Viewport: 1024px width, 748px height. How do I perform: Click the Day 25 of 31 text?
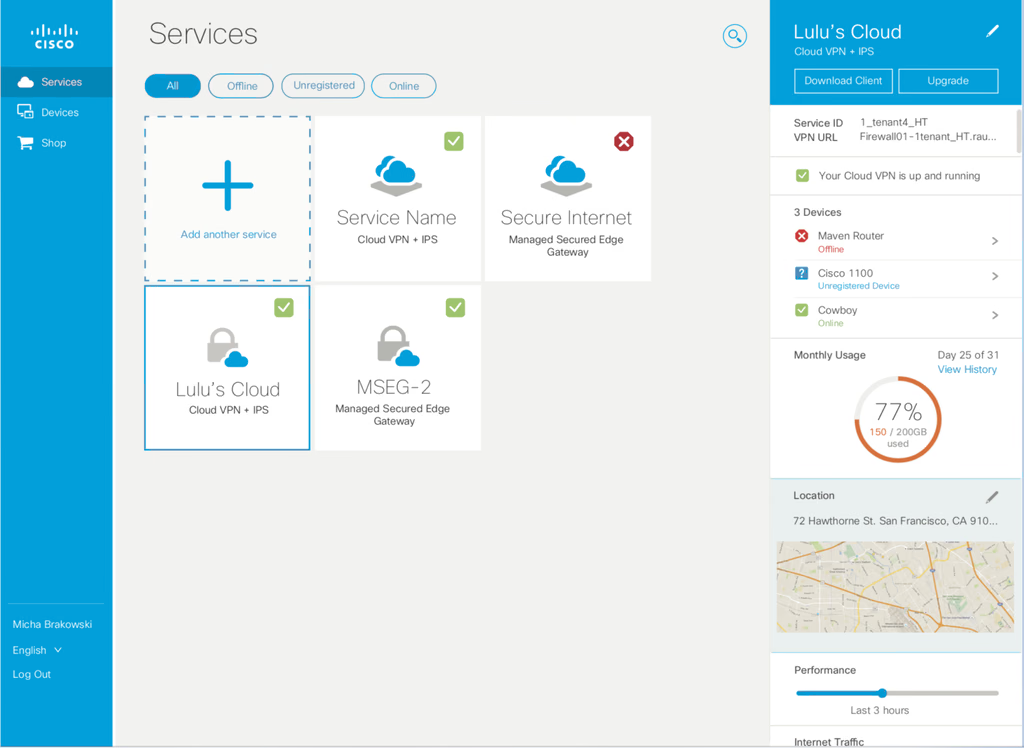pyautogui.click(x=968, y=355)
